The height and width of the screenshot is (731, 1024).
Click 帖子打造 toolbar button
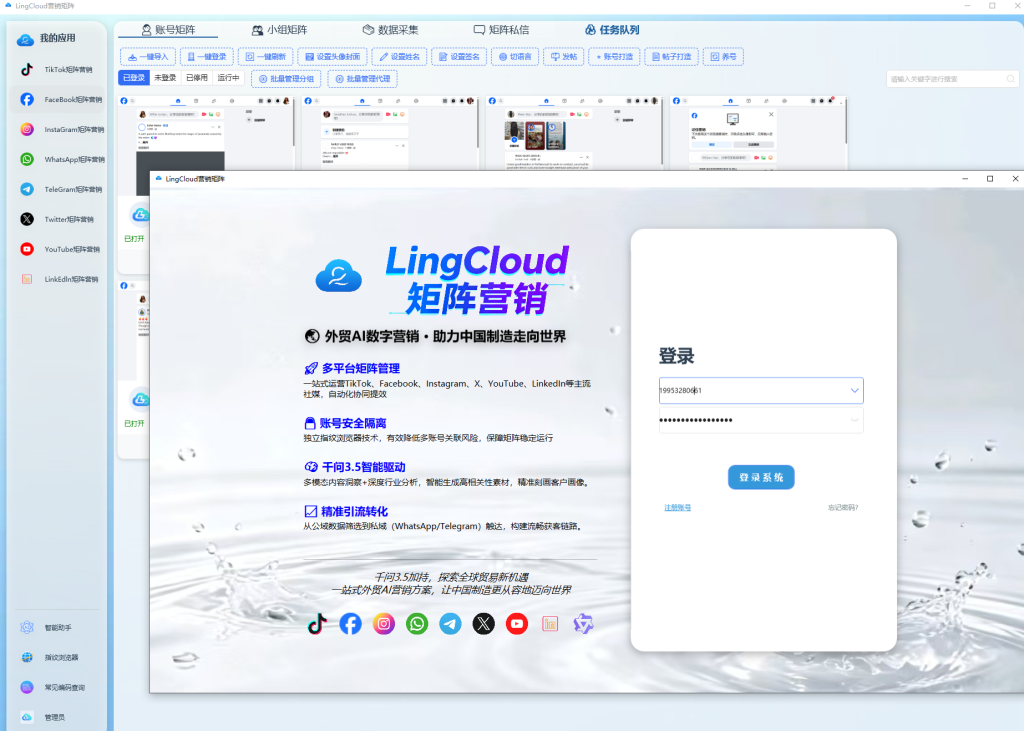[x=671, y=57]
